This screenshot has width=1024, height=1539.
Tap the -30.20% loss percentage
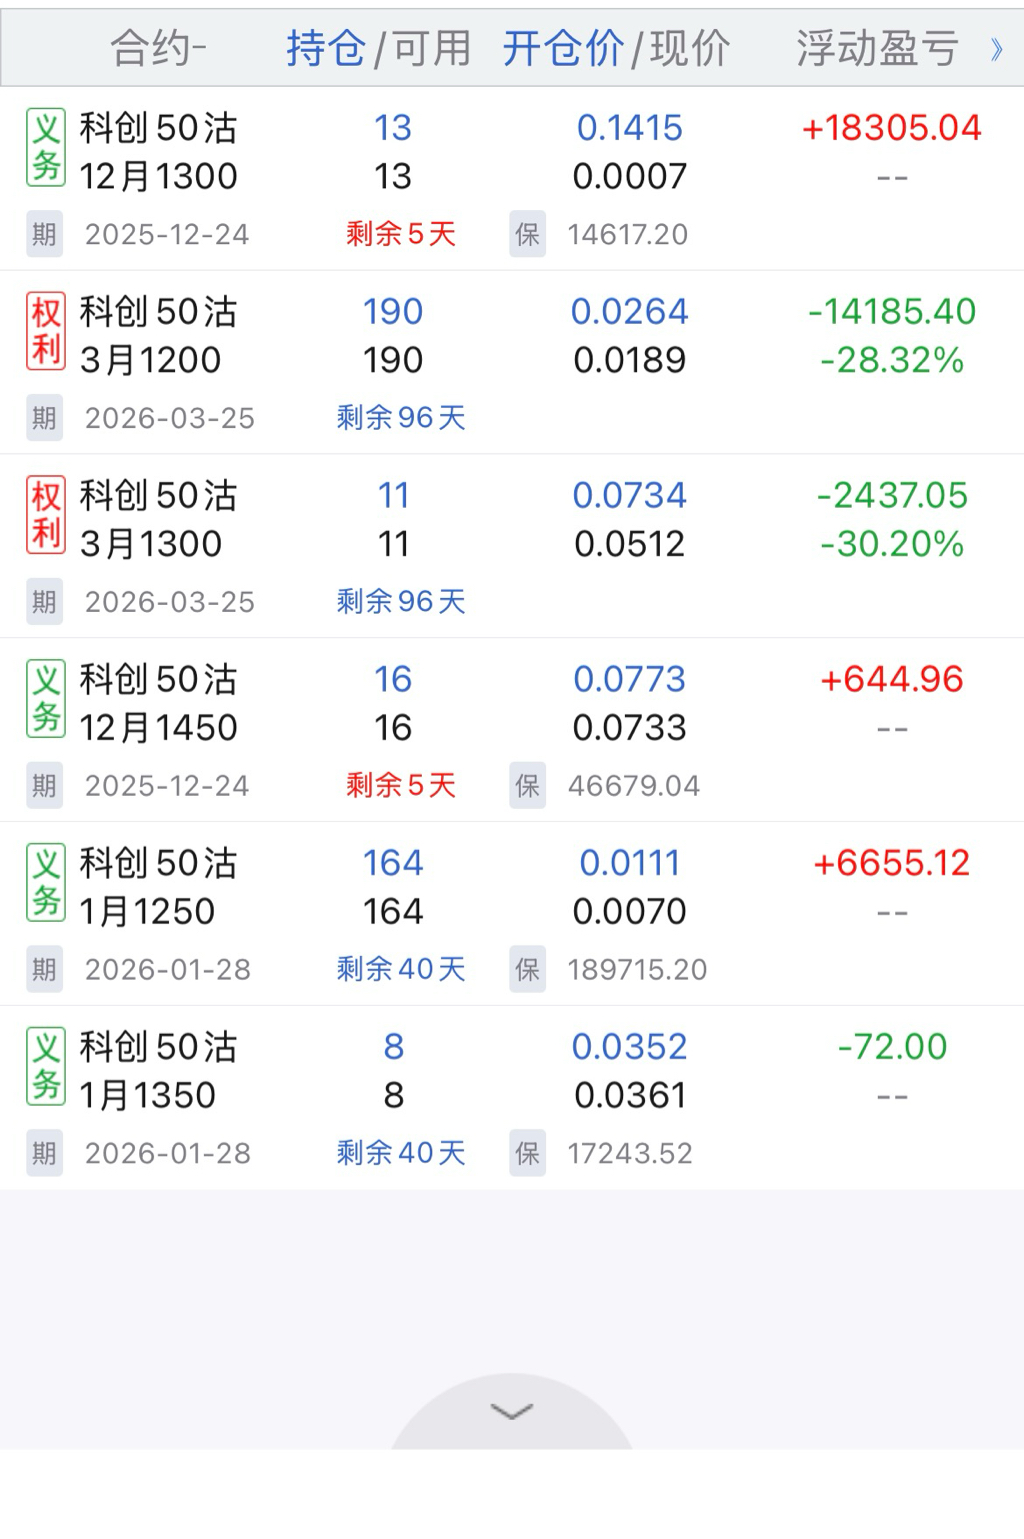tap(891, 544)
